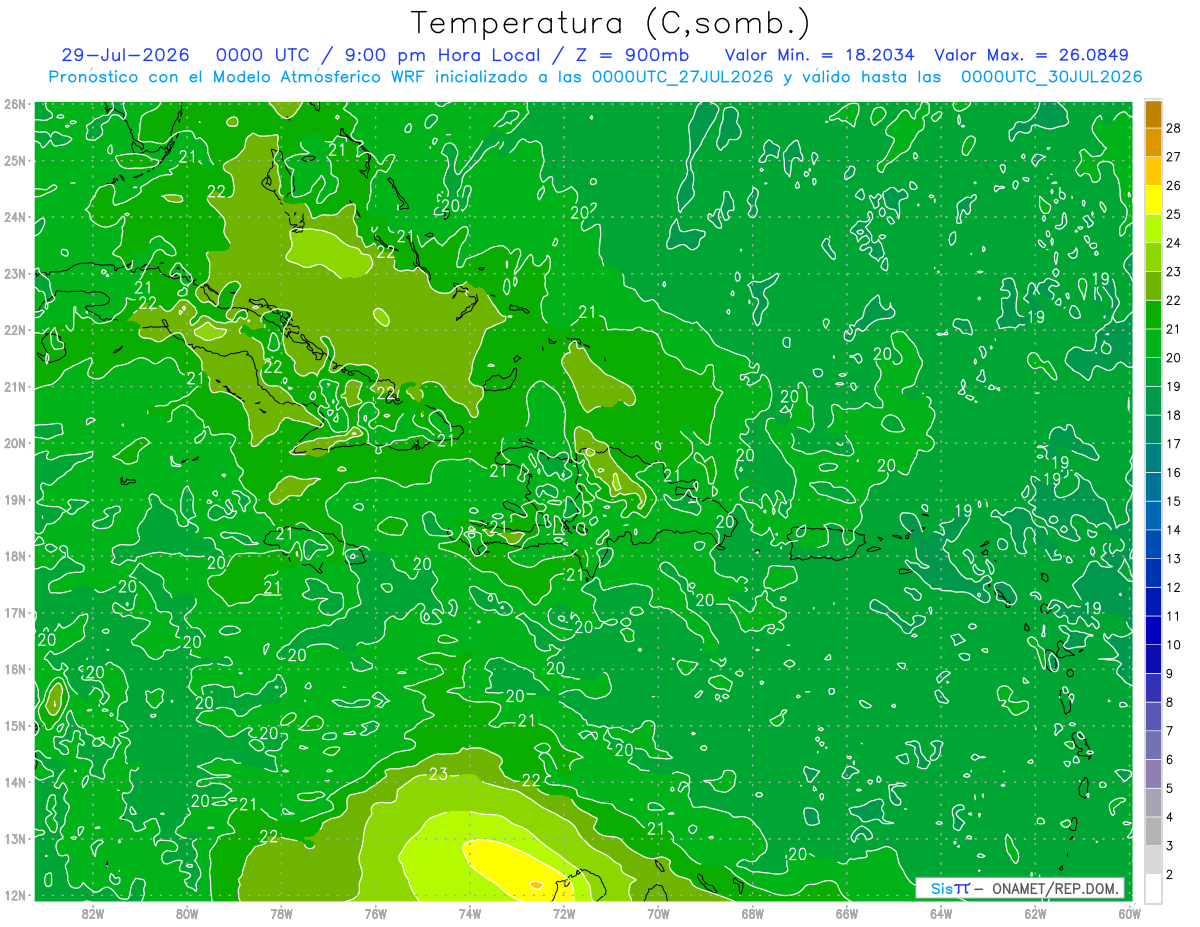This screenshot has width=1200, height=927.
Task: Click the '60W' longitude axis label
Action: coord(1129,913)
